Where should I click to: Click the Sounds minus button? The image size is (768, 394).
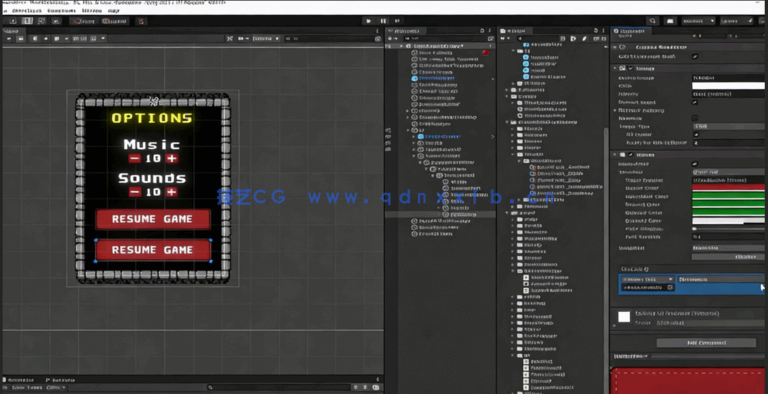click(x=135, y=192)
